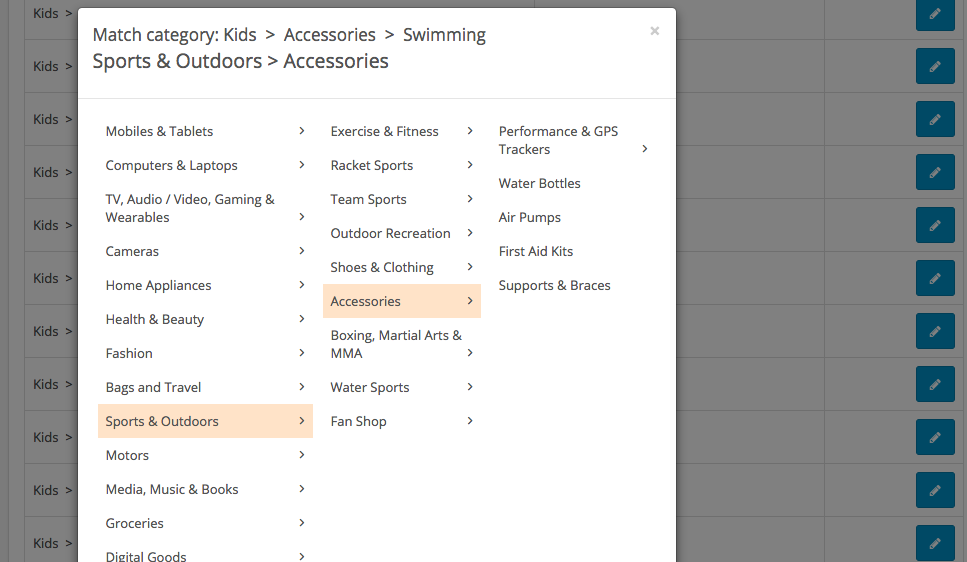Open the Racket Sports category
Screen dimensions: 967x562
(372, 165)
